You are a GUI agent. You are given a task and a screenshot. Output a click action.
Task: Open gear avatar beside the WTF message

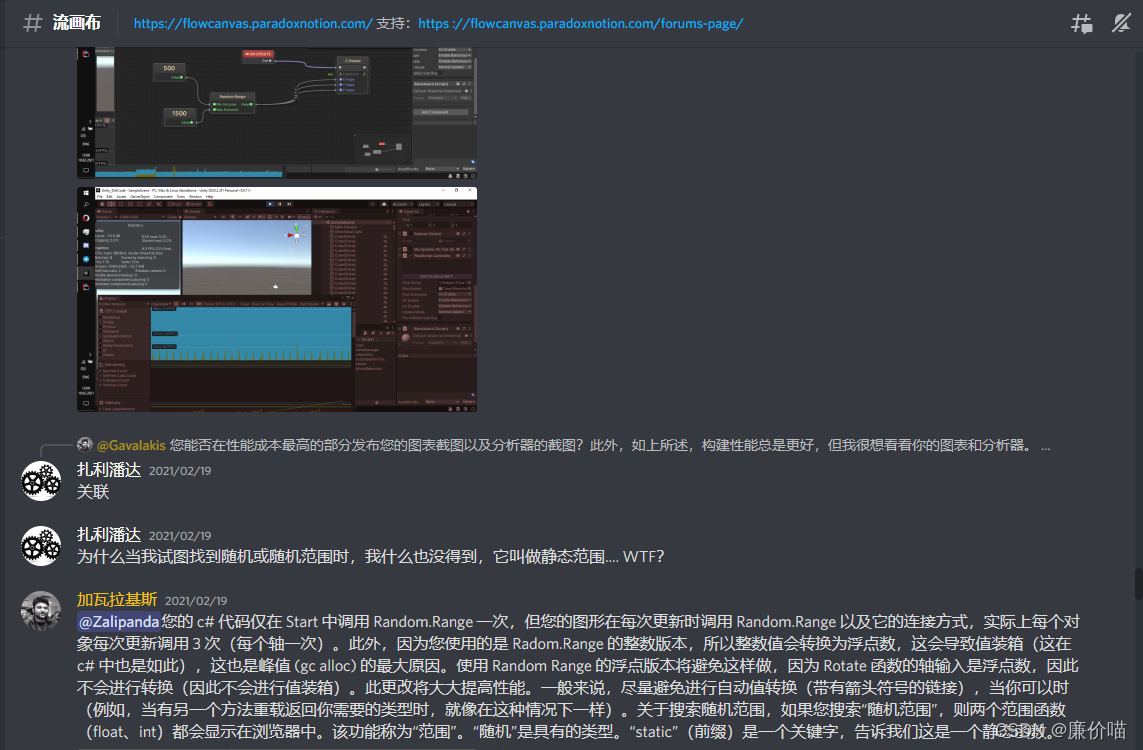tap(41, 546)
